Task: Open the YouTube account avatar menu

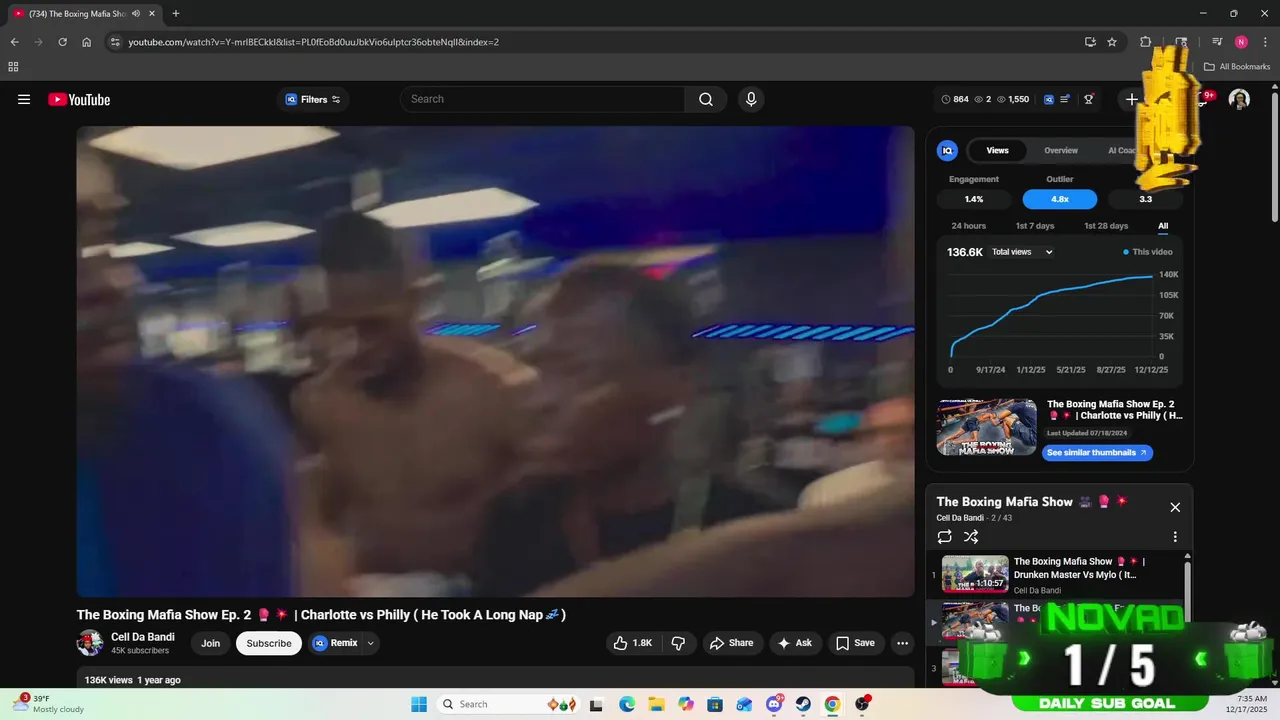Action: click(1239, 99)
